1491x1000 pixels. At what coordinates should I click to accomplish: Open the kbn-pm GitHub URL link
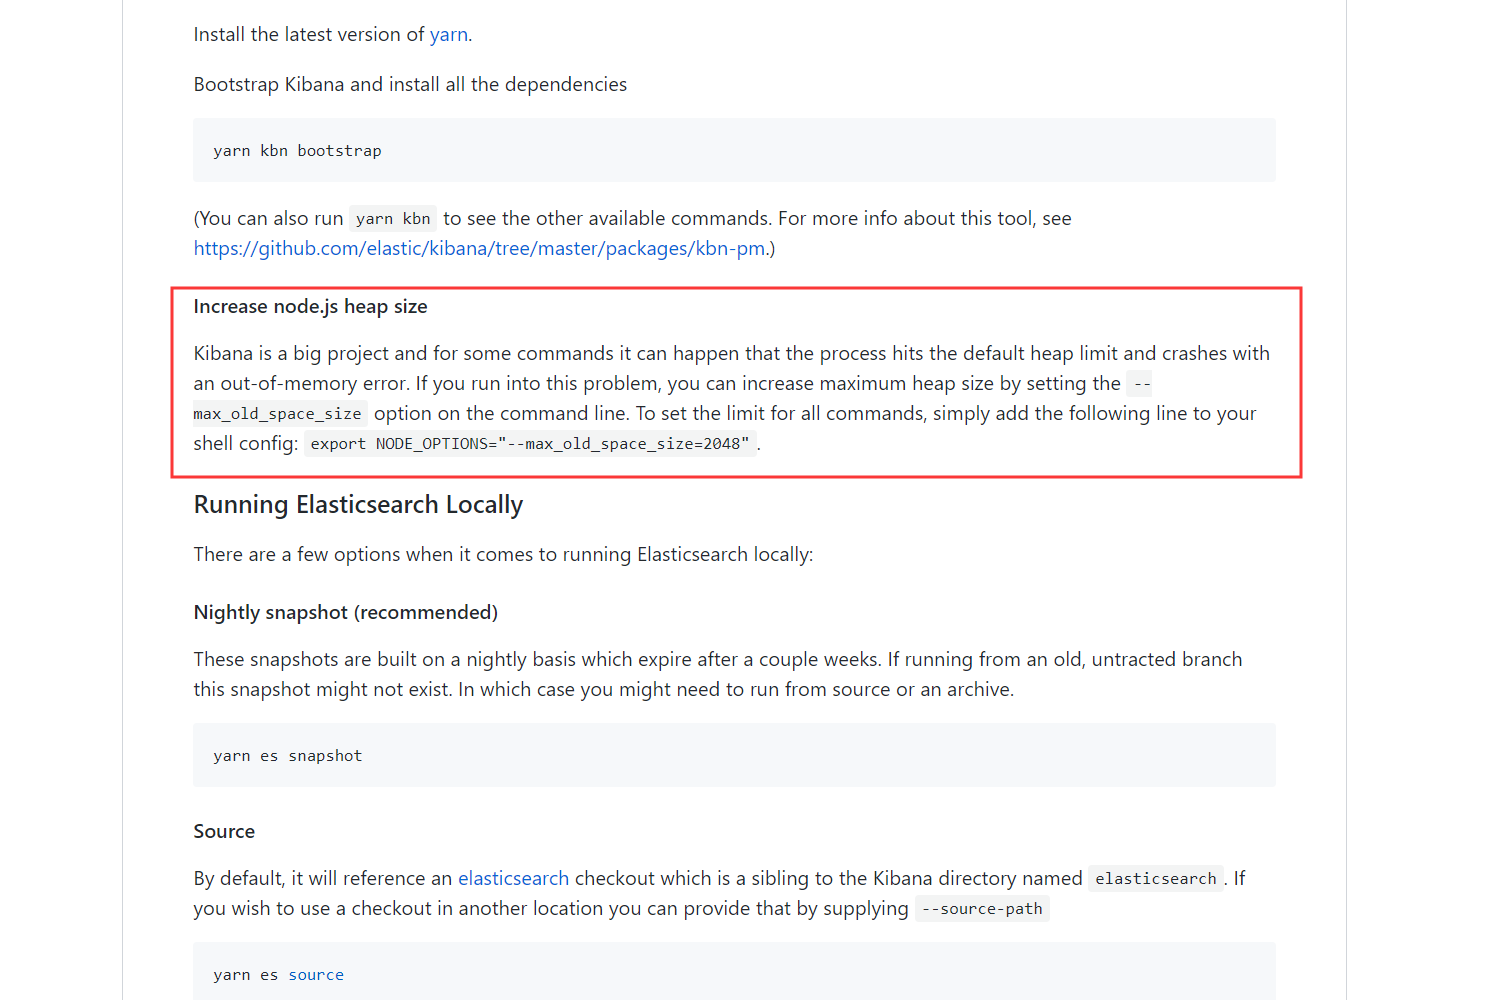point(480,248)
